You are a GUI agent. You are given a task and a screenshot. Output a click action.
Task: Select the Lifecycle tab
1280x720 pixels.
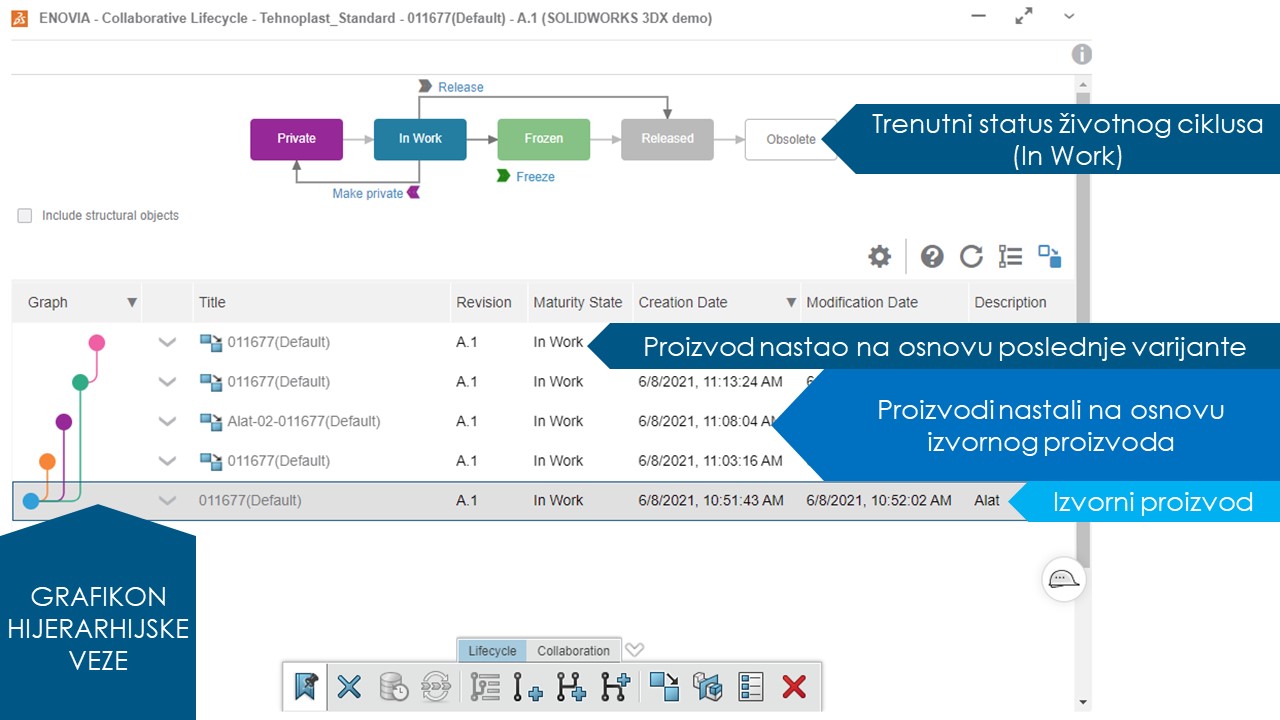coord(491,650)
